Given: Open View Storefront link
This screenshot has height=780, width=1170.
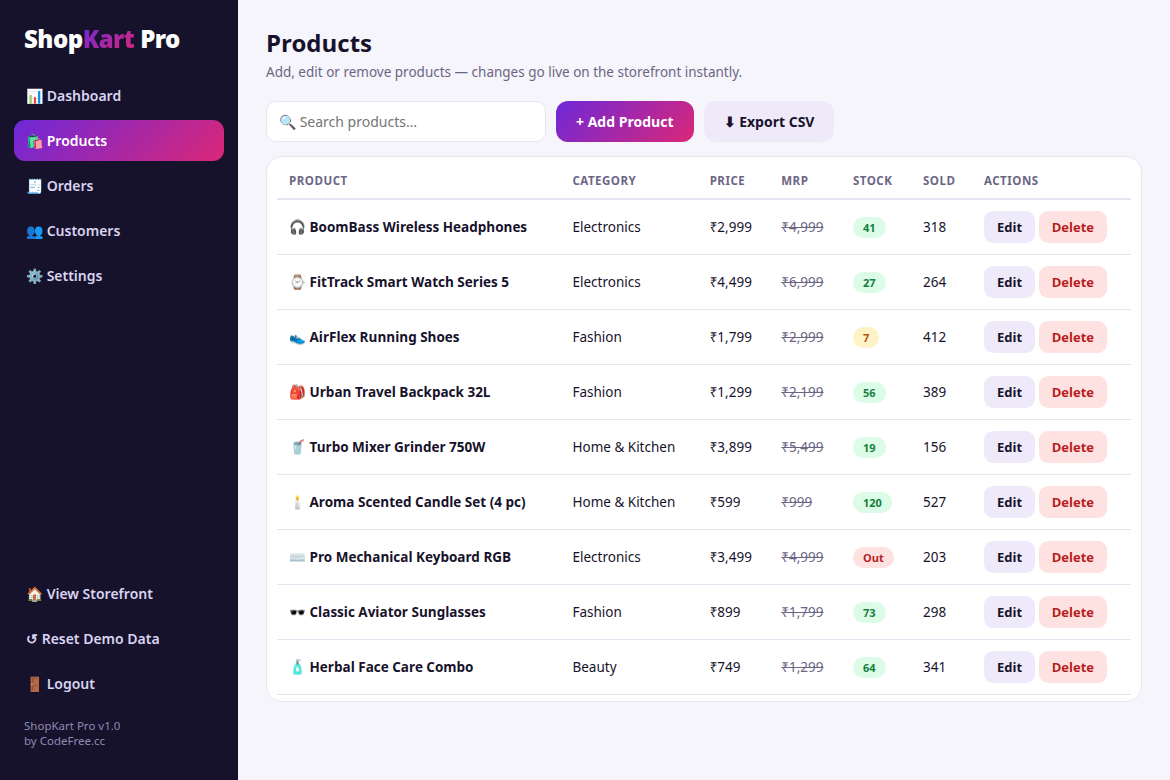Looking at the screenshot, I should click(119, 594).
